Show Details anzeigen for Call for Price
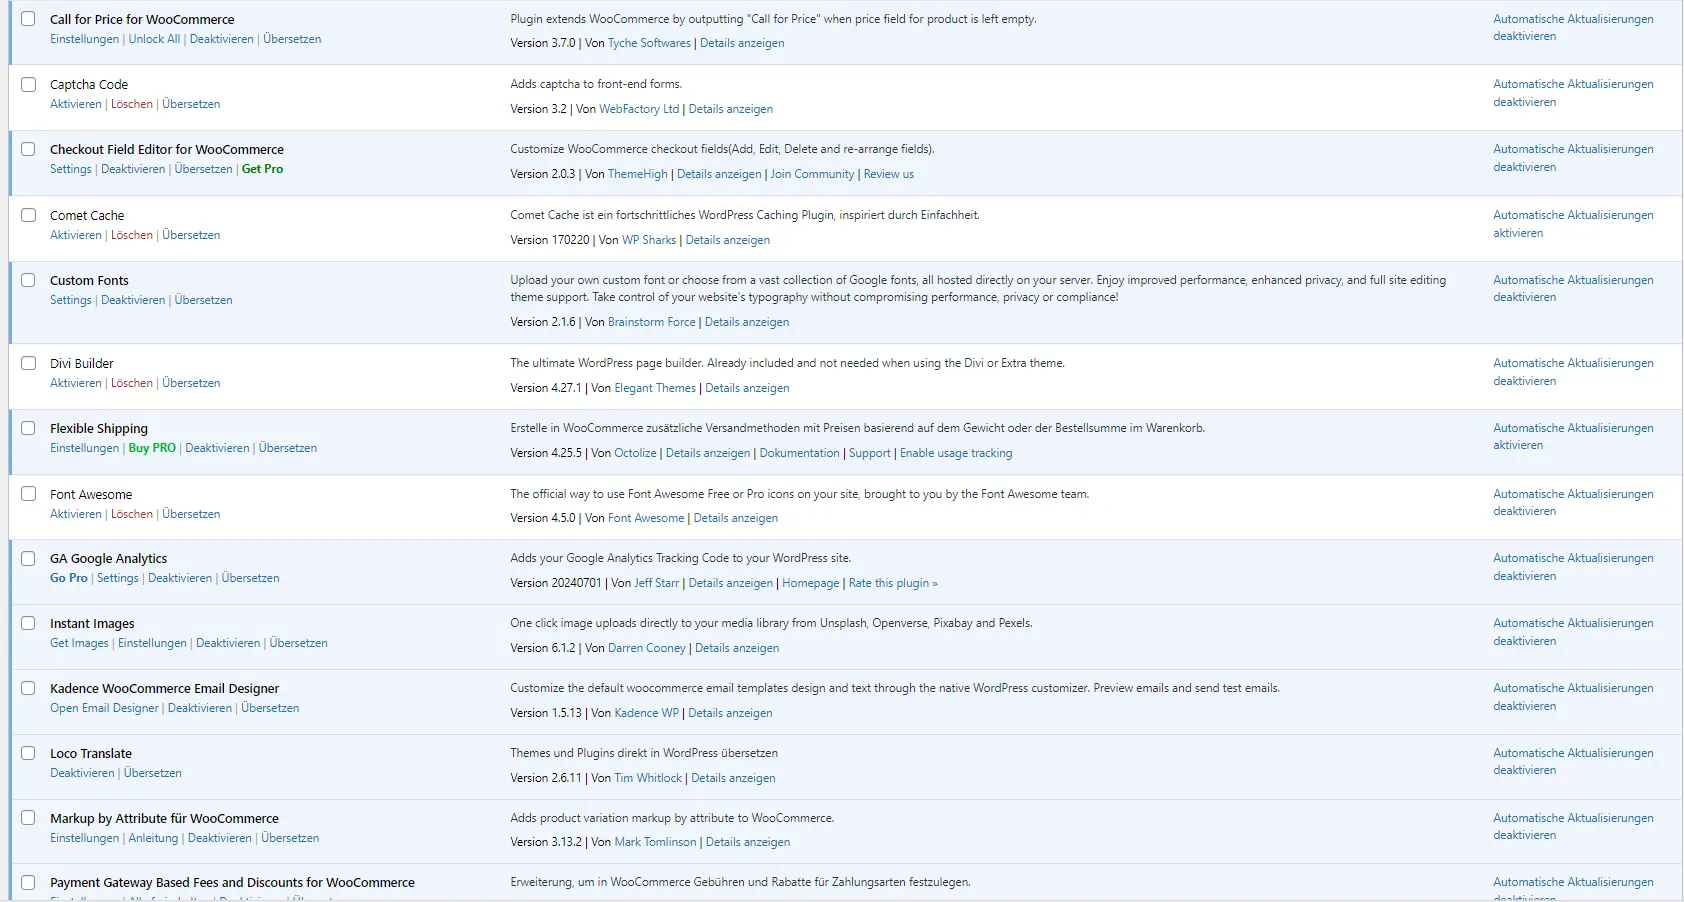 (x=742, y=43)
